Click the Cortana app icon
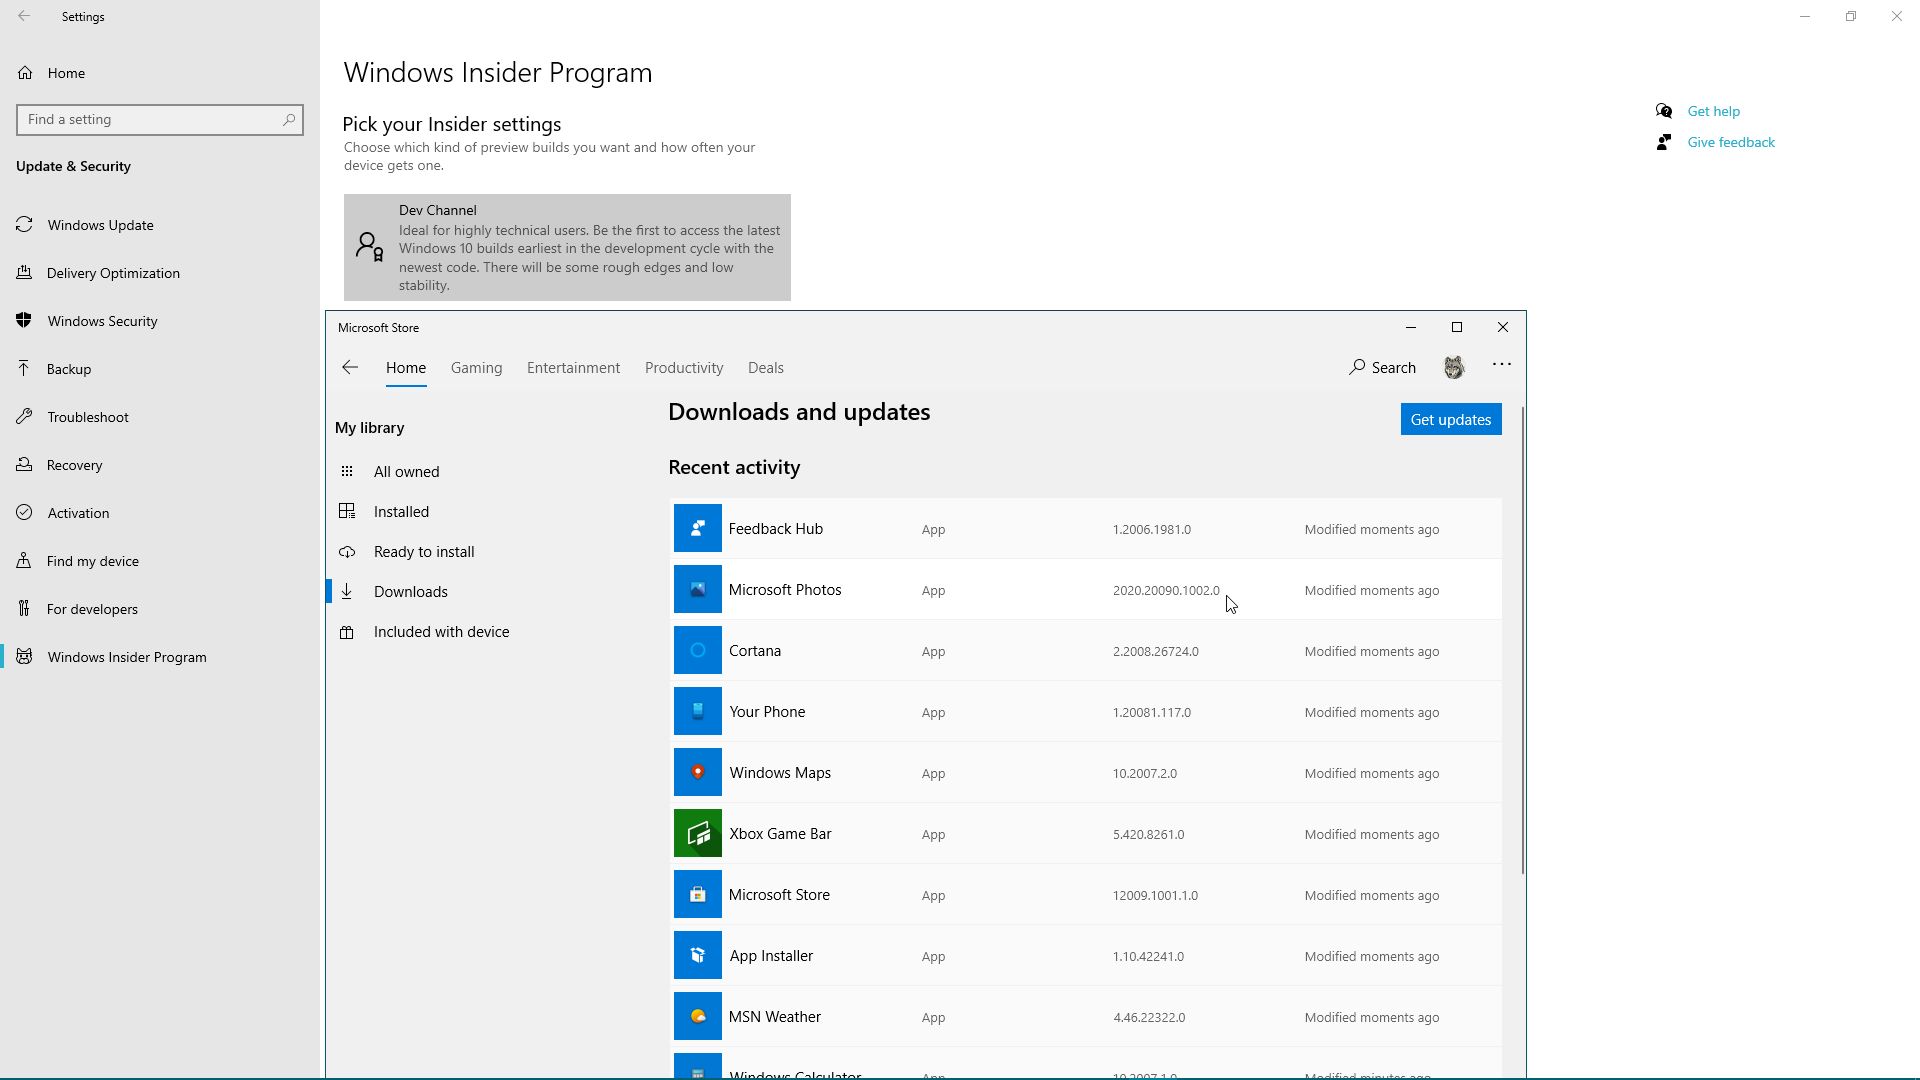 697,651
